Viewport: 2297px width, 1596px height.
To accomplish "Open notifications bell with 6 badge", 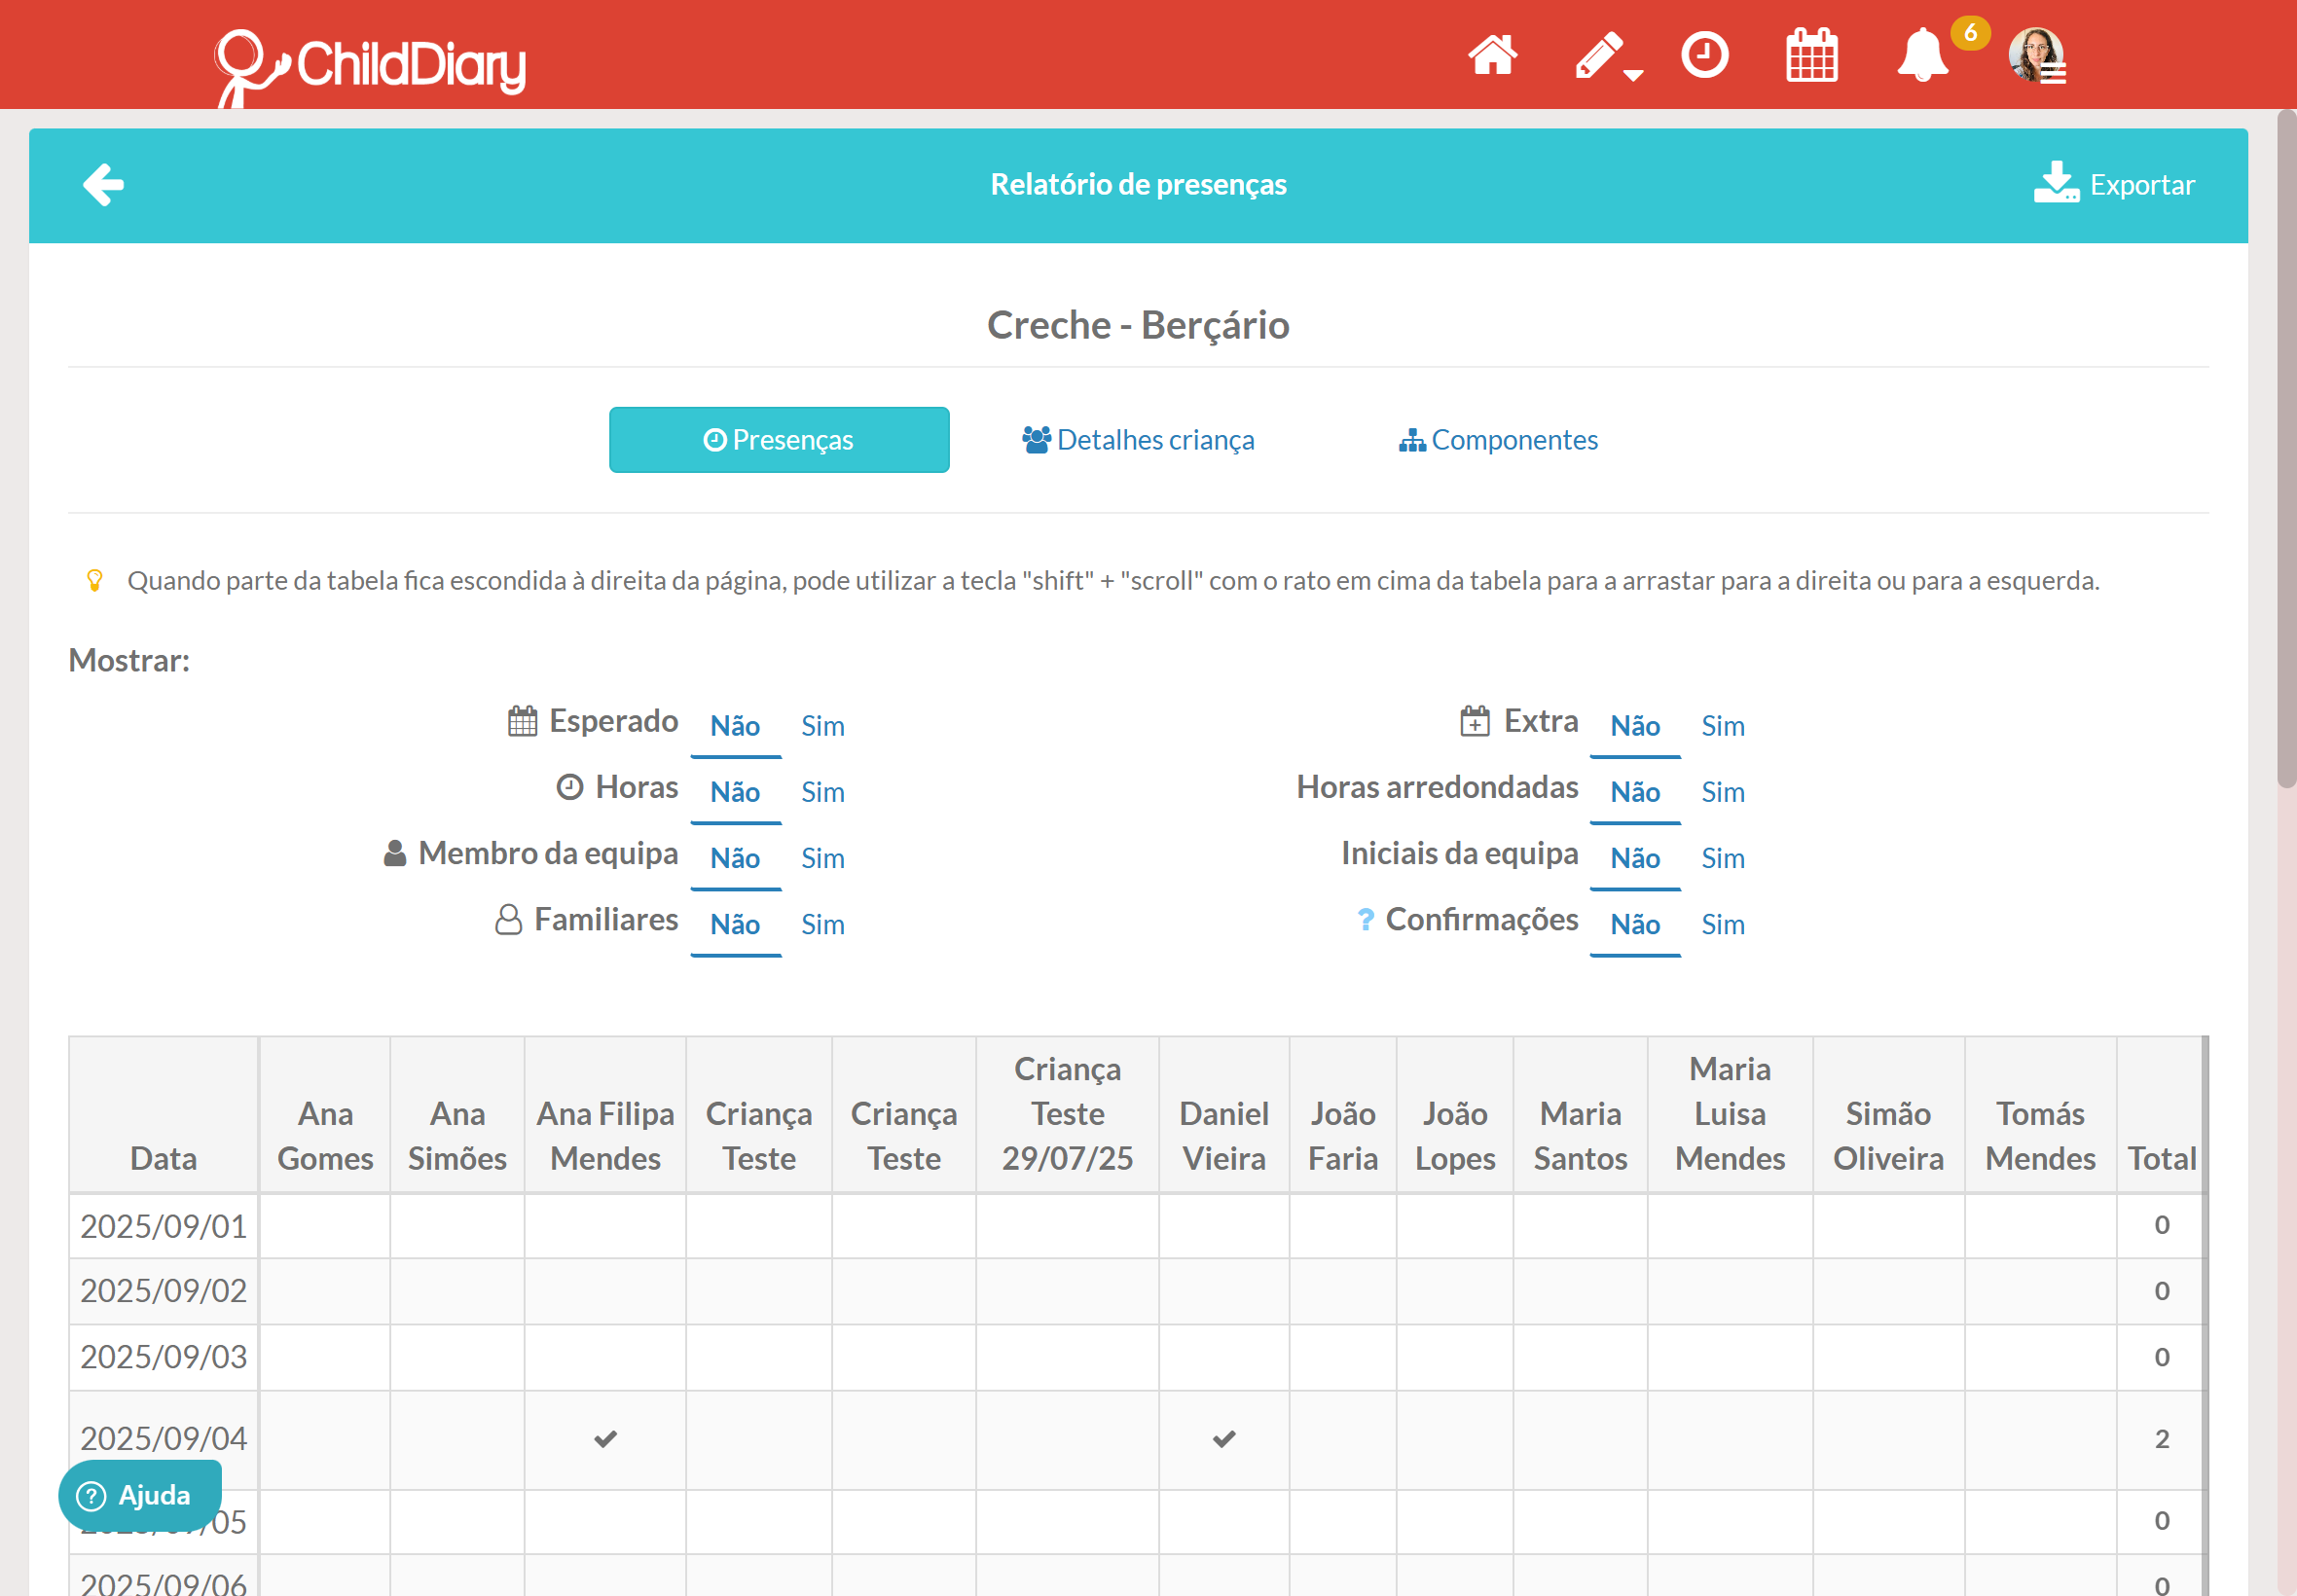I will point(1923,56).
